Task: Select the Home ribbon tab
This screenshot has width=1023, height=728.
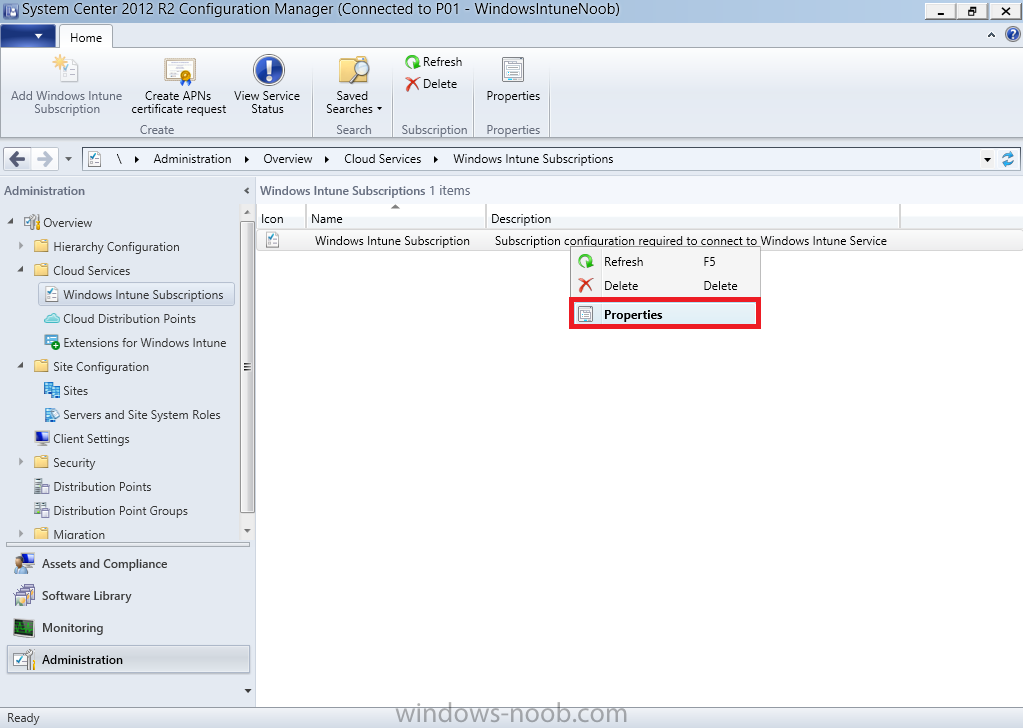Action: tap(85, 37)
